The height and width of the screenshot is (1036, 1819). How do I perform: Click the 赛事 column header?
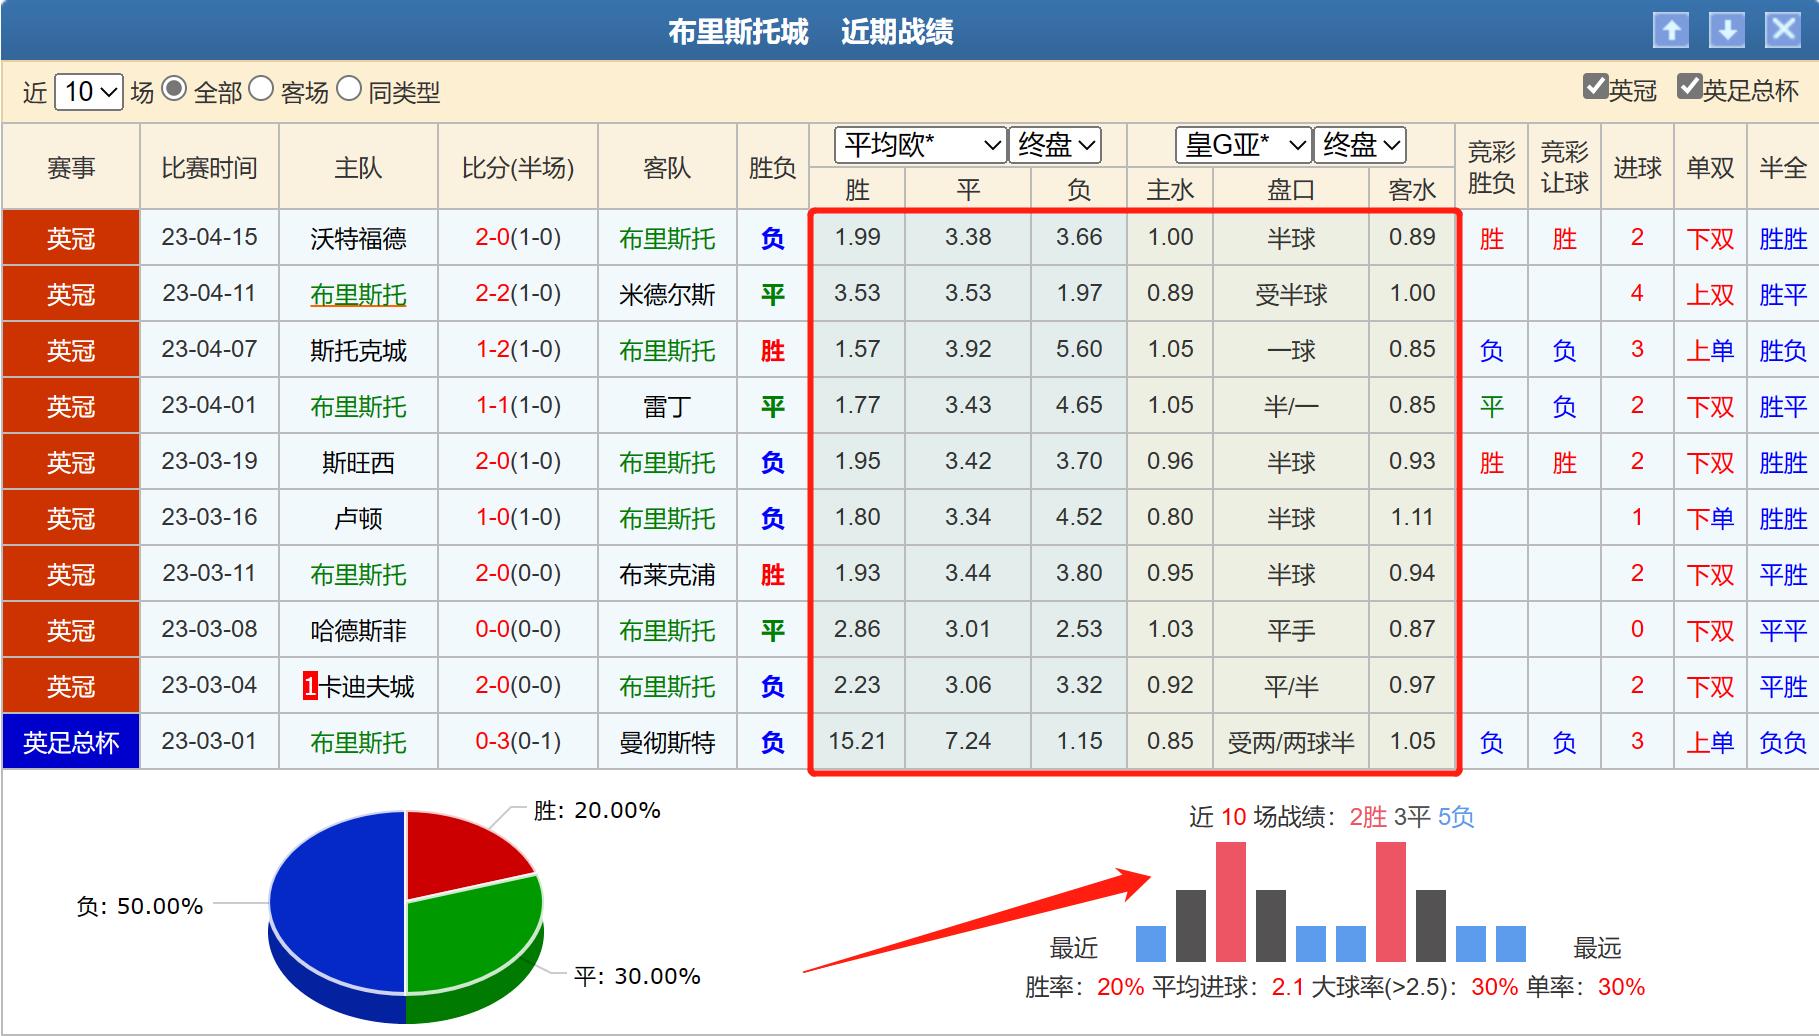coord(70,167)
